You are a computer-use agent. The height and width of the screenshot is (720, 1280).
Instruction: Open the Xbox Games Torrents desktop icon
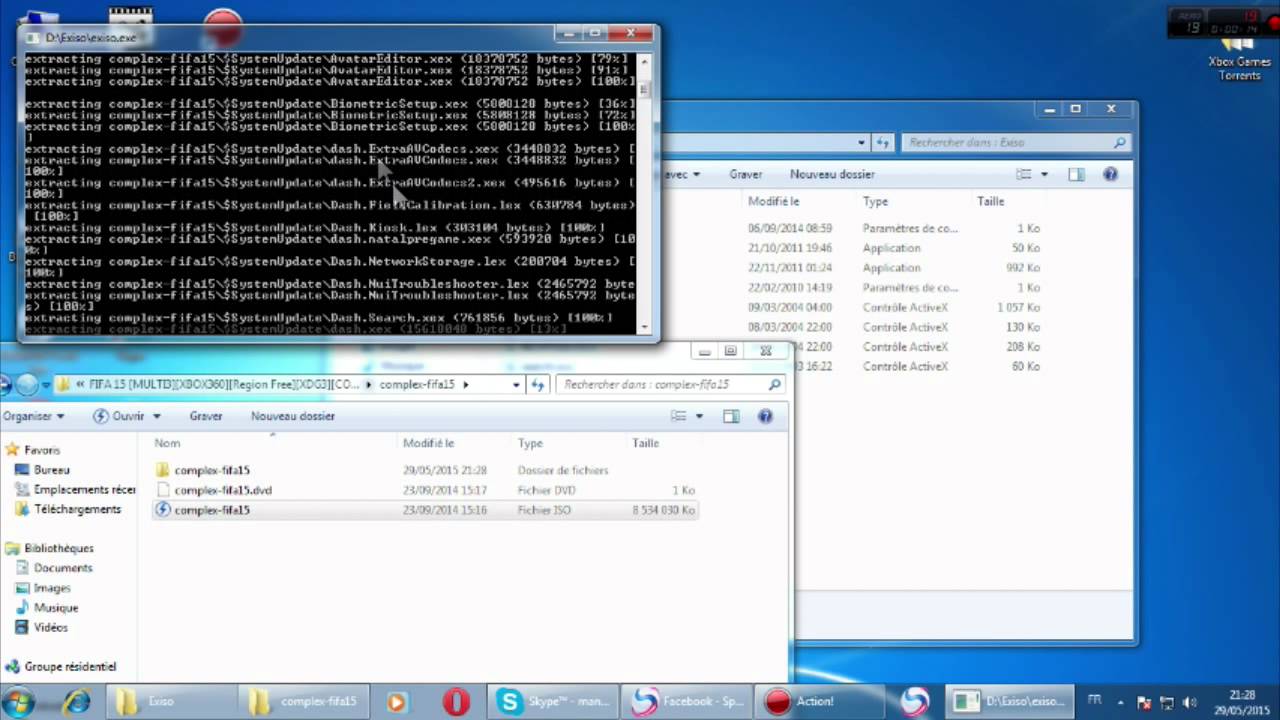1239,58
